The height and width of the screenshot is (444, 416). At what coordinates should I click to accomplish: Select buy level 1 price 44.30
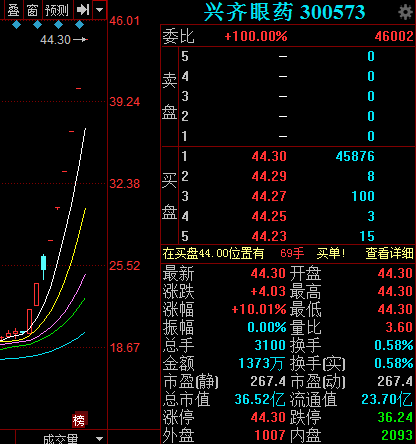pos(269,156)
